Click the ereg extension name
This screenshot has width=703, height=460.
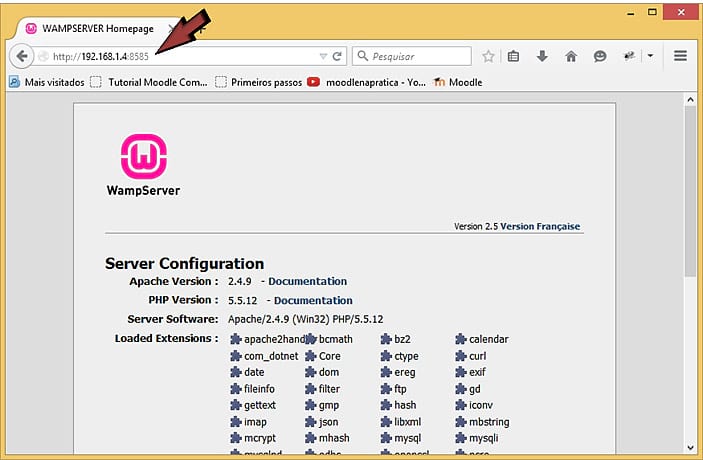pos(404,373)
